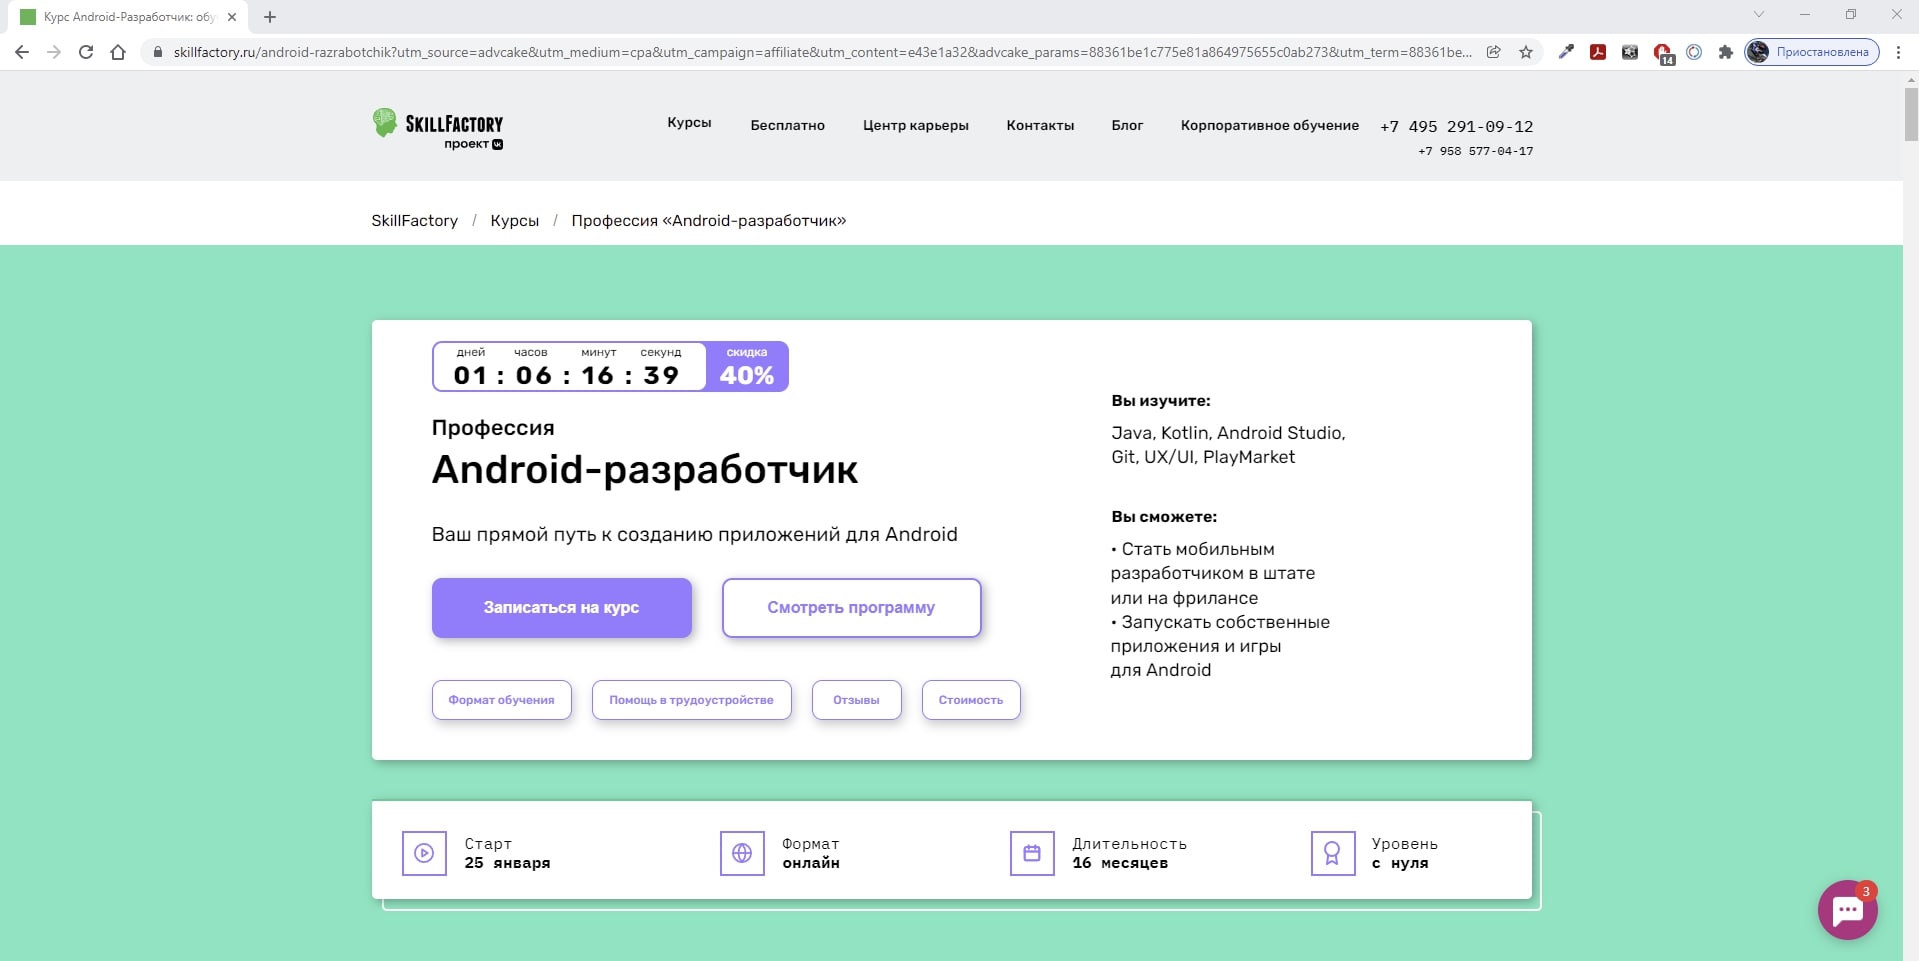Bookmark this page with the star
This screenshot has height=961, width=1919.
pyautogui.click(x=1526, y=52)
